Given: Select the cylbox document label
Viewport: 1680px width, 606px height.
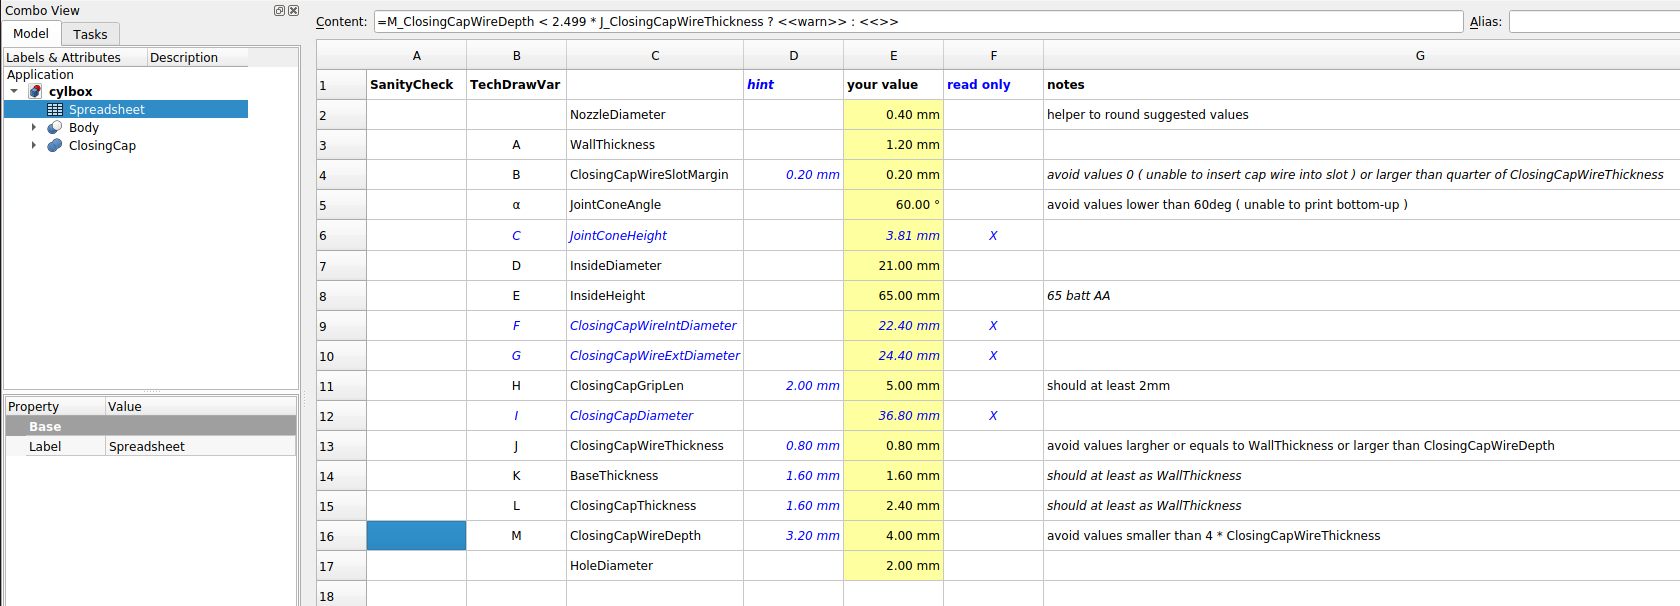Looking at the screenshot, I should (x=70, y=91).
